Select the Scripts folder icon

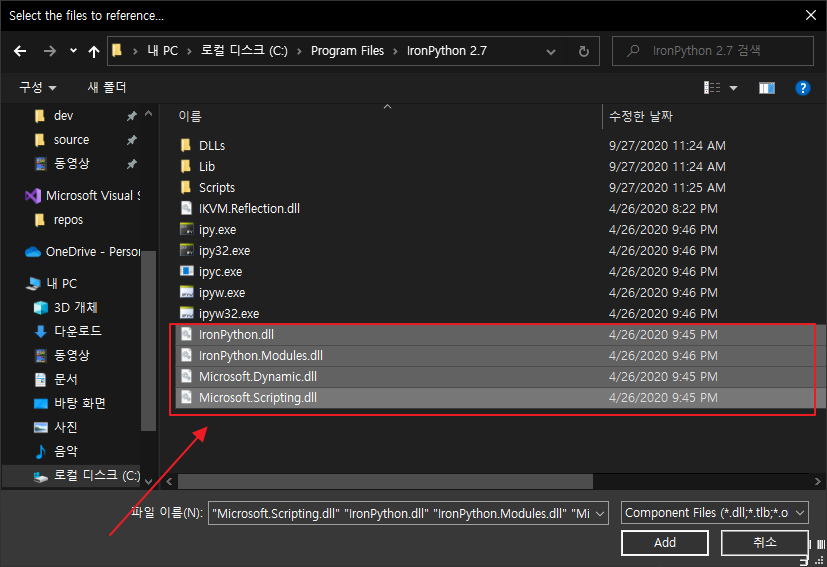click(186, 187)
